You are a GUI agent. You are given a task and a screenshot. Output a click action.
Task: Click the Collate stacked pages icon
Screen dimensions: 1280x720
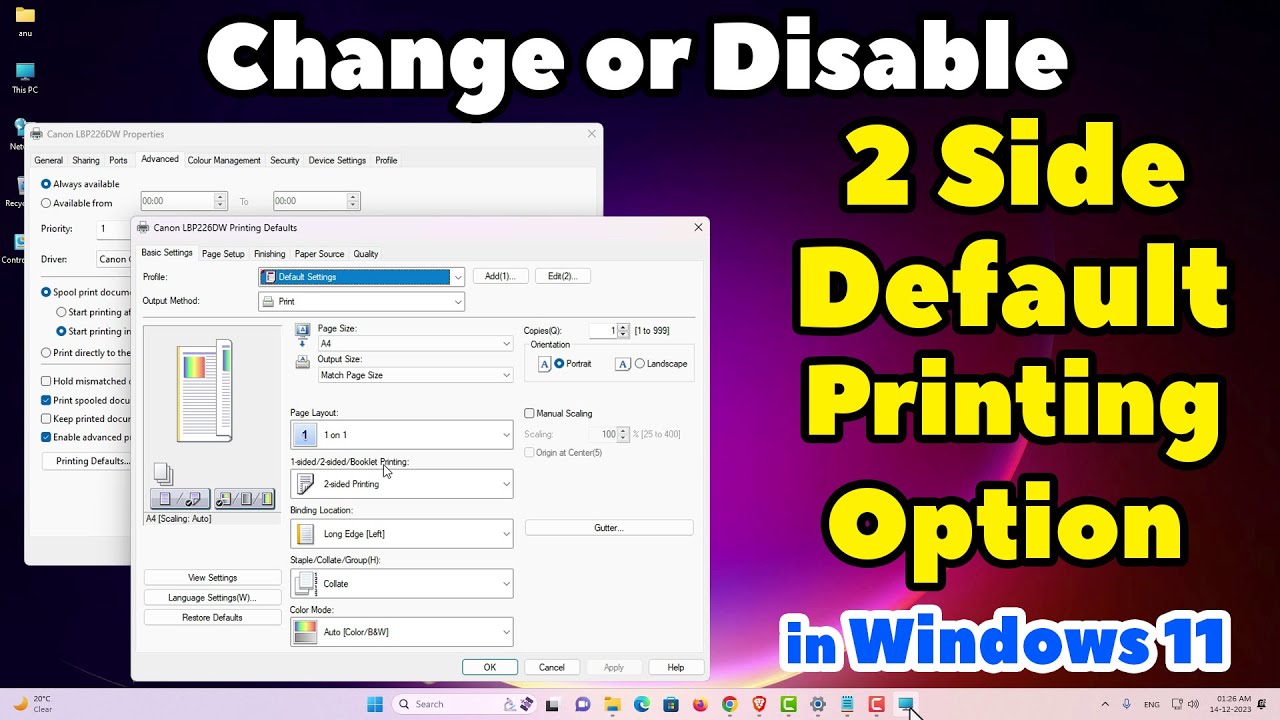pyautogui.click(x=305, y=583)
